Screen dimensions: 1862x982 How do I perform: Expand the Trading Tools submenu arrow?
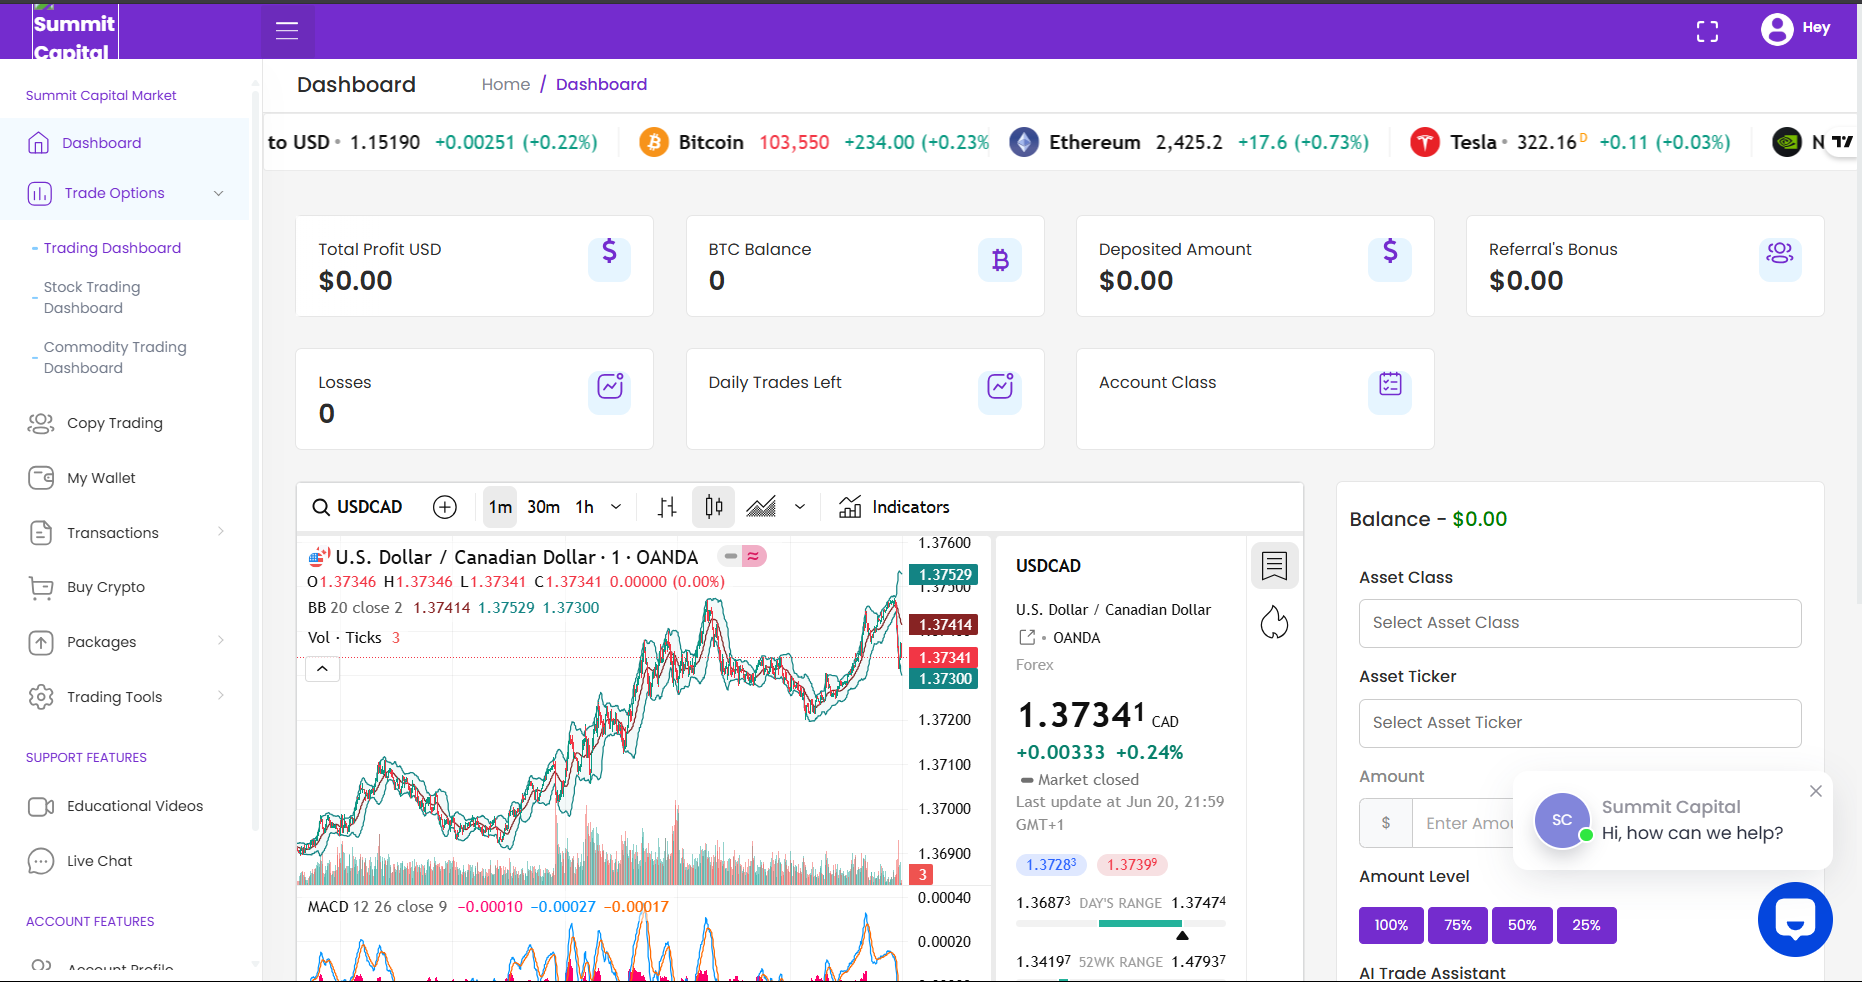[221, 696]
